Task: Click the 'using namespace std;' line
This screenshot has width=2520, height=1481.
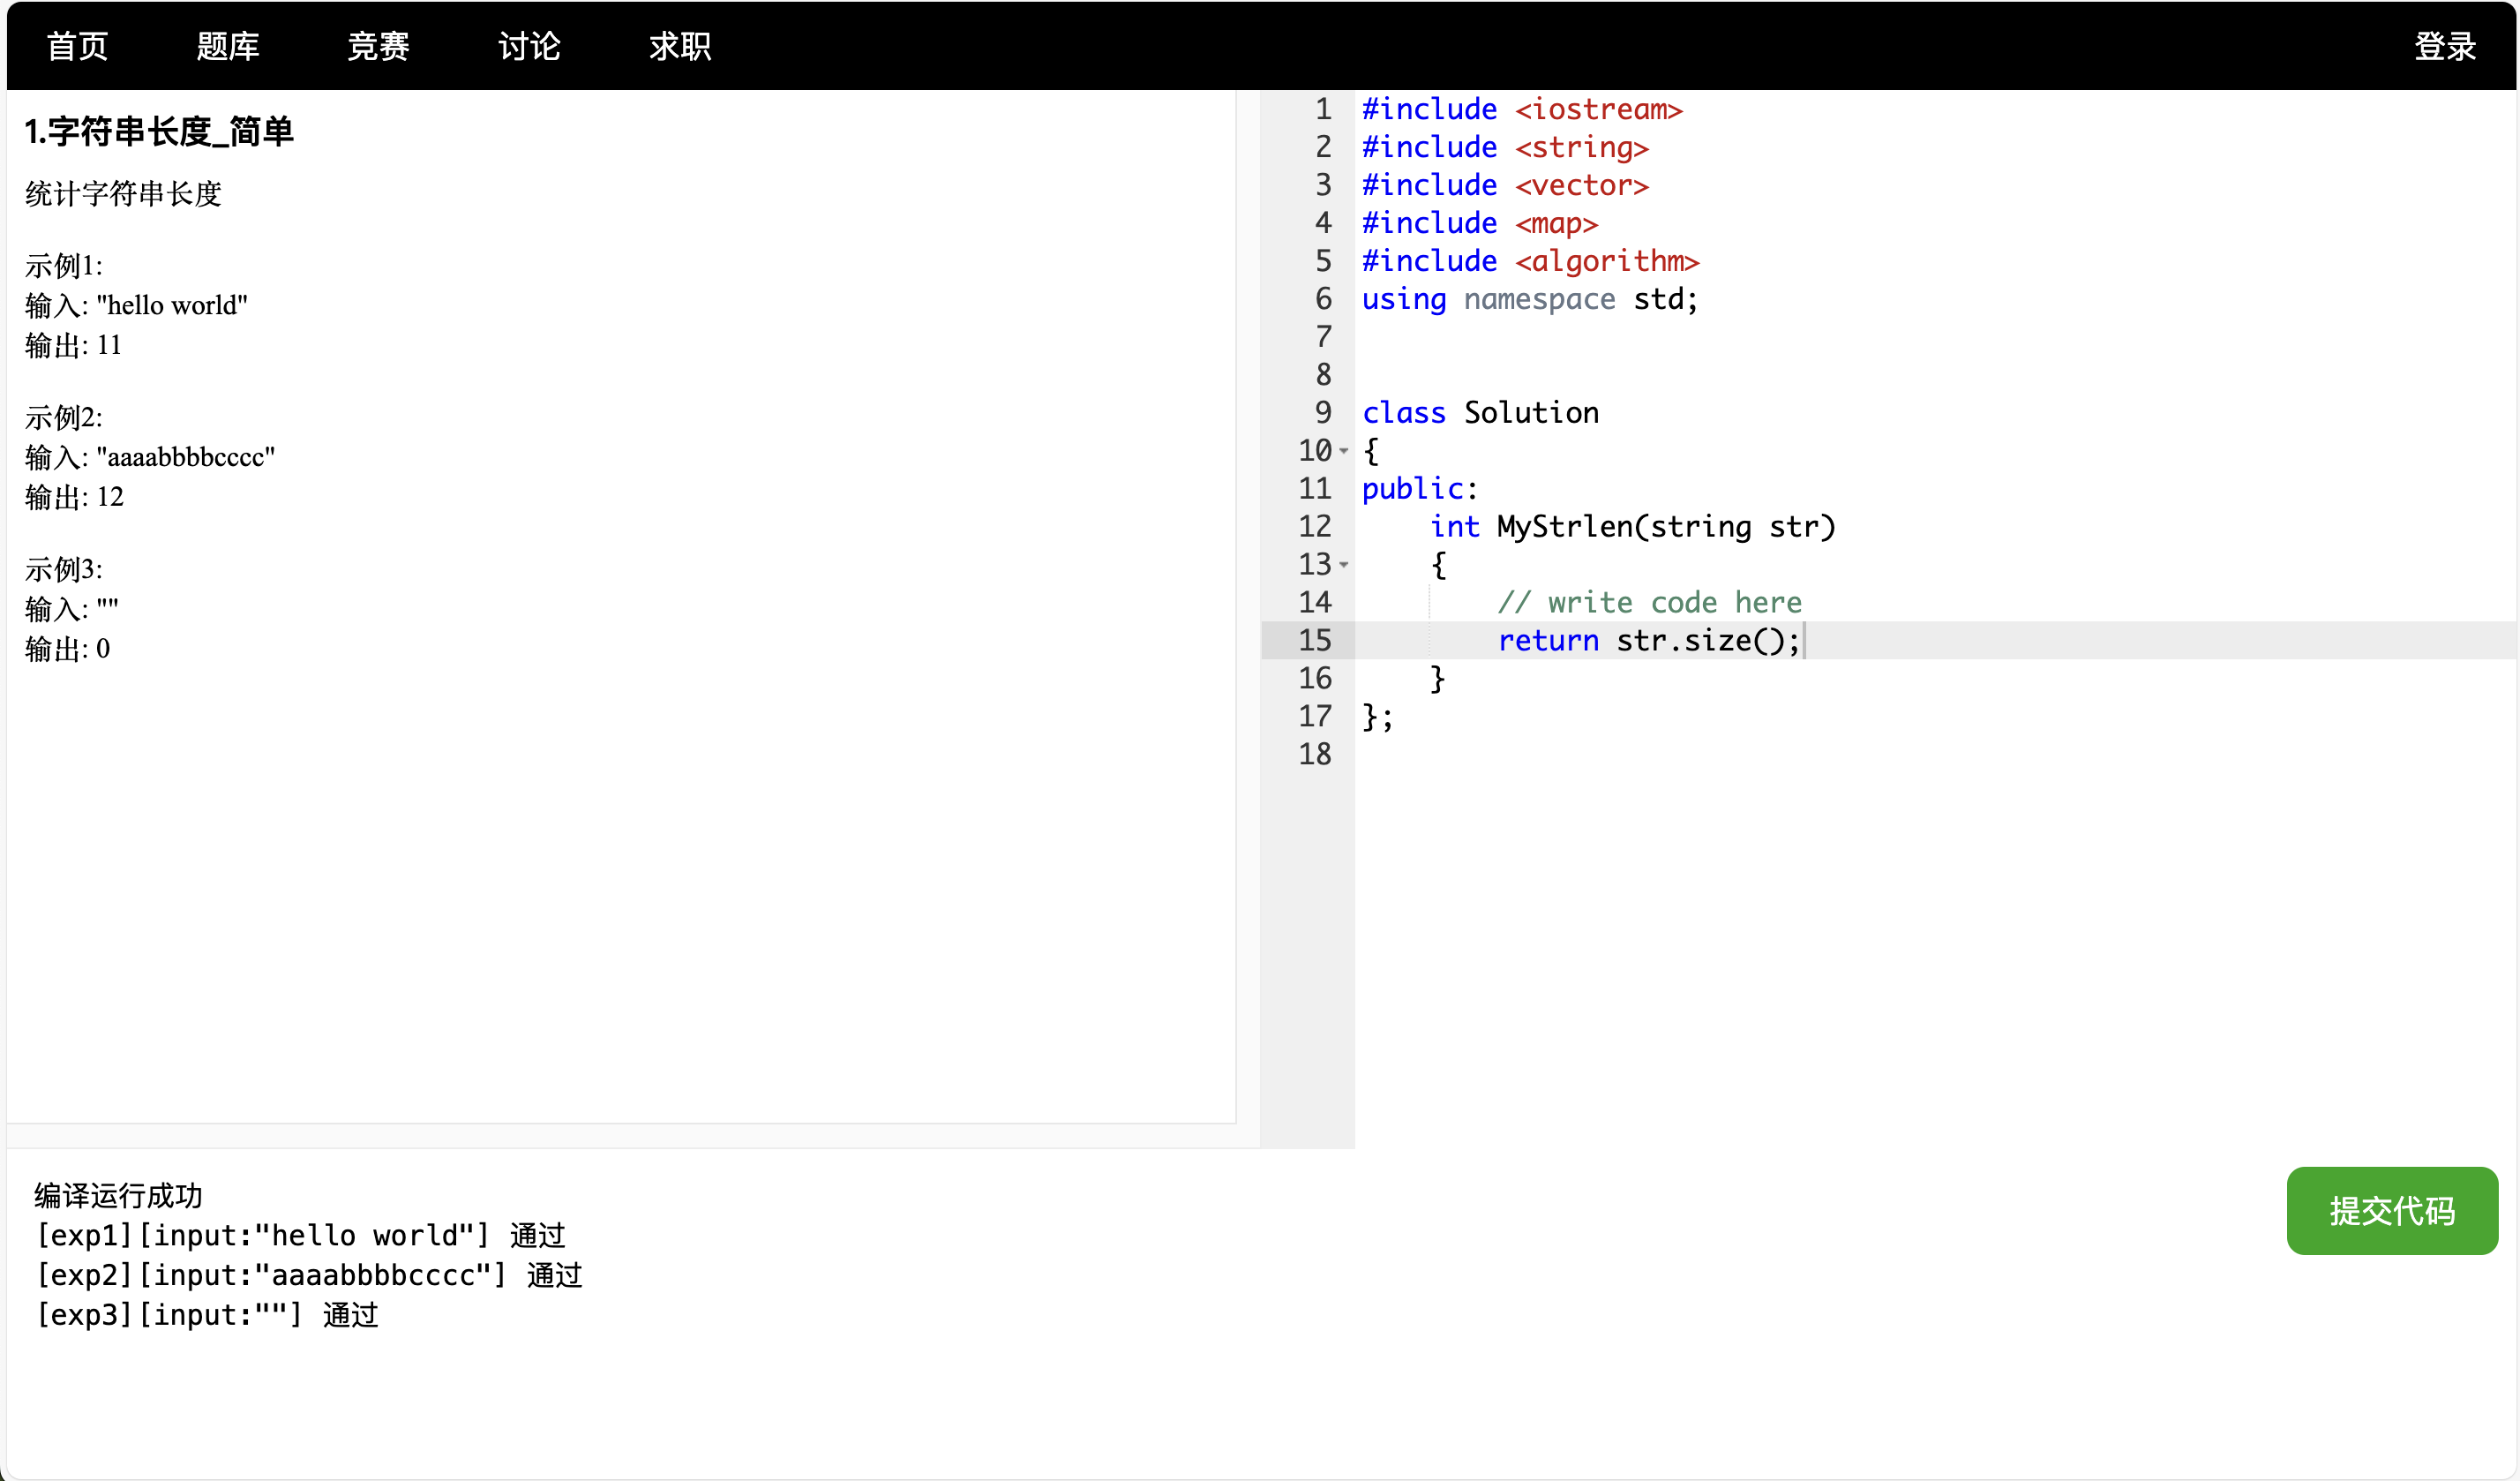Action: pyautogui.click(x=1529, y=299)
